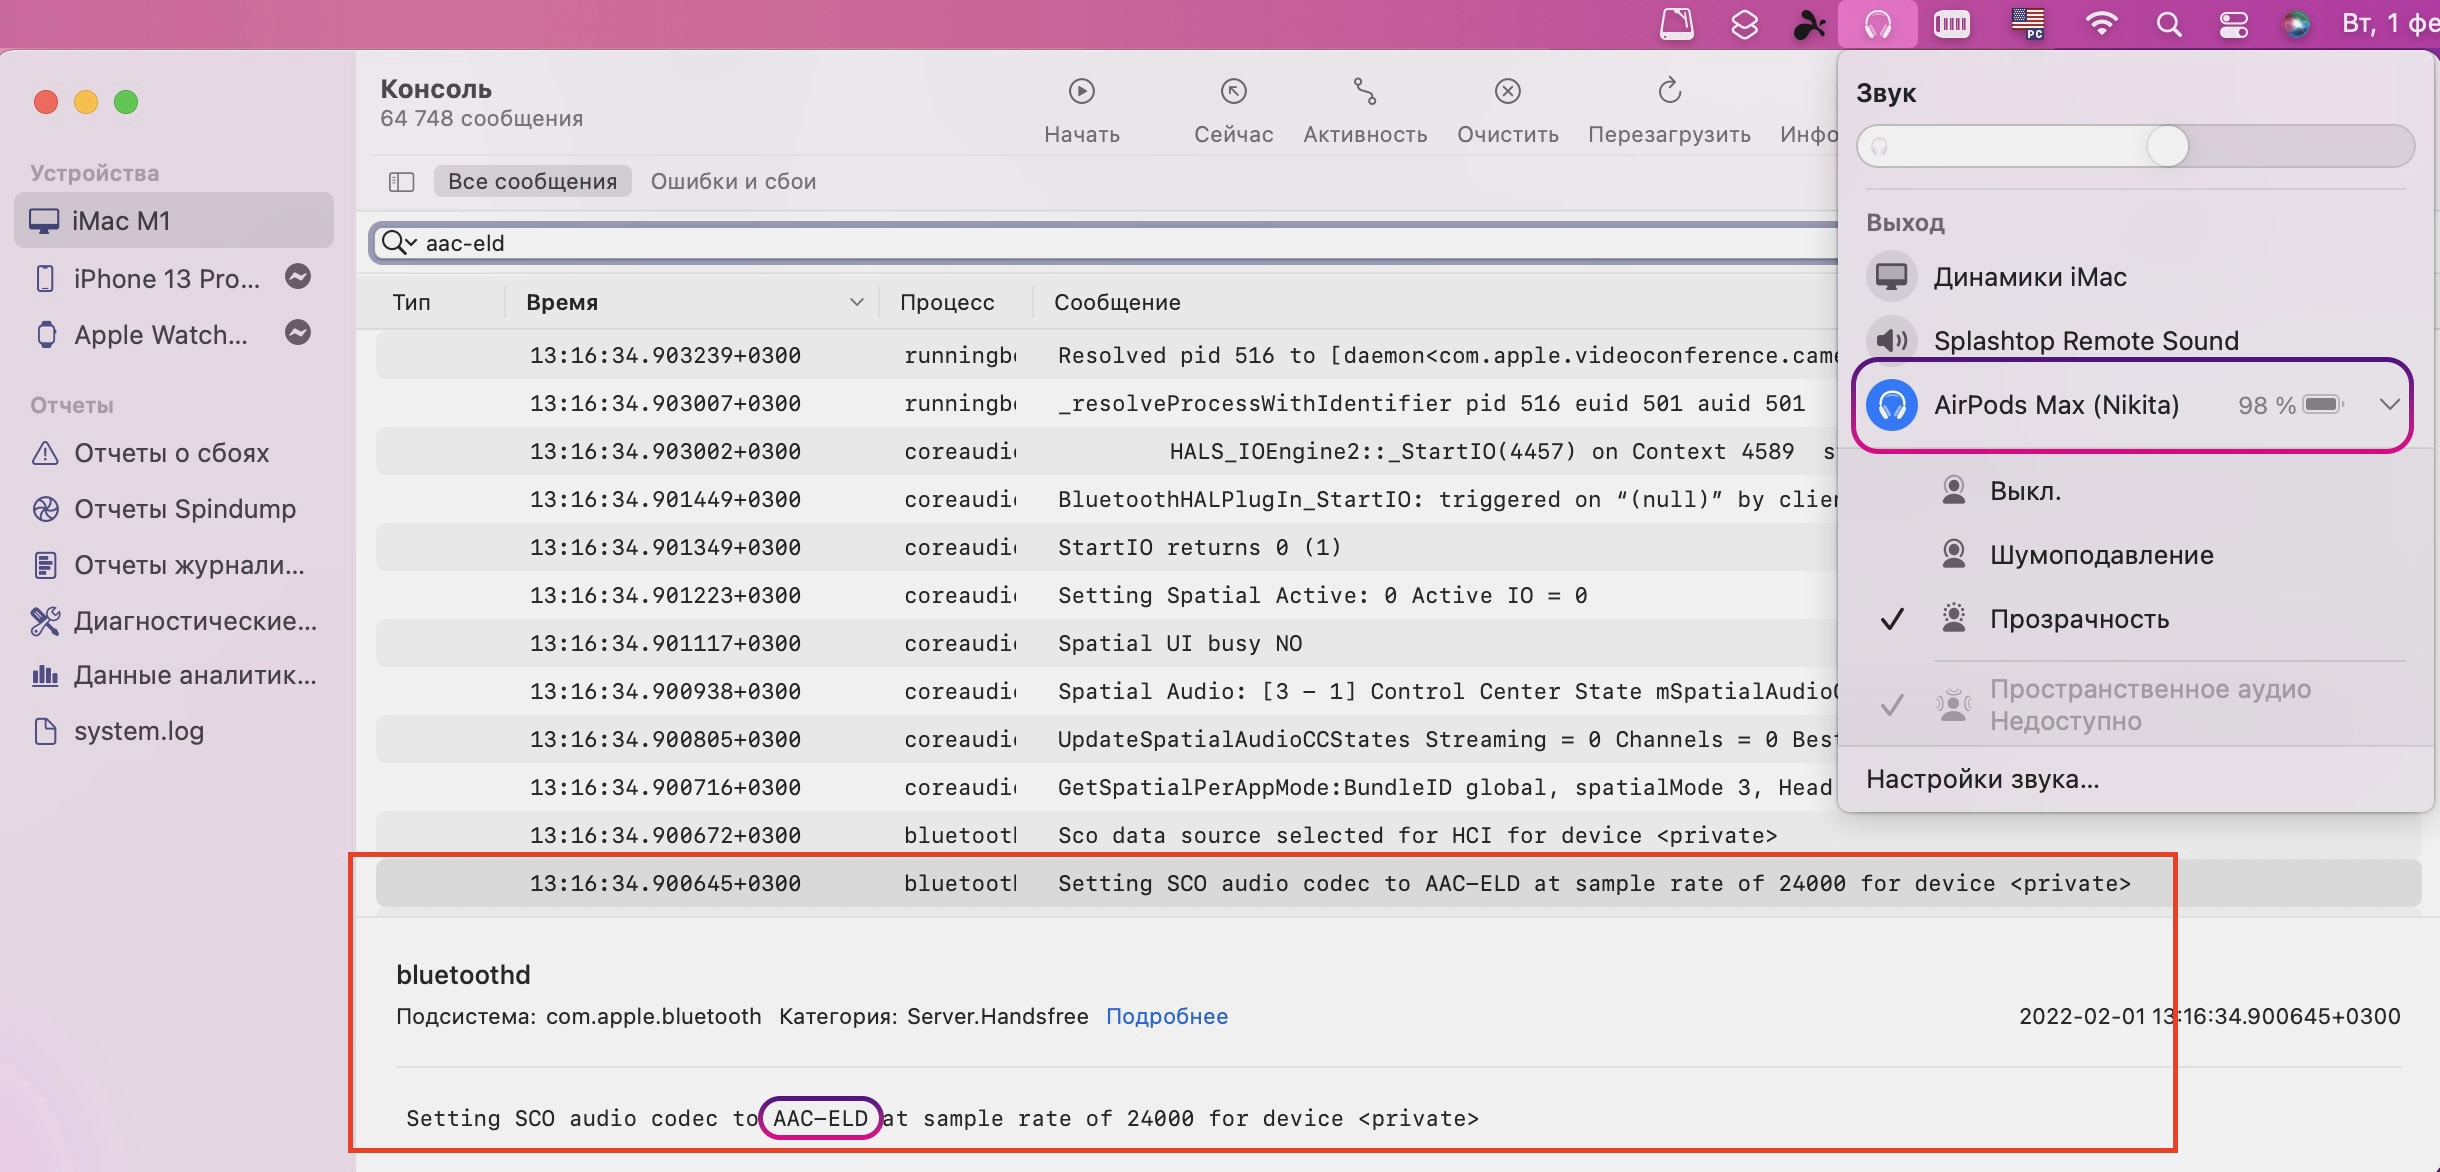Select iMac Speakers (Динамики iMac) output
The image size is (2440, 1172).
(2135, 277)
